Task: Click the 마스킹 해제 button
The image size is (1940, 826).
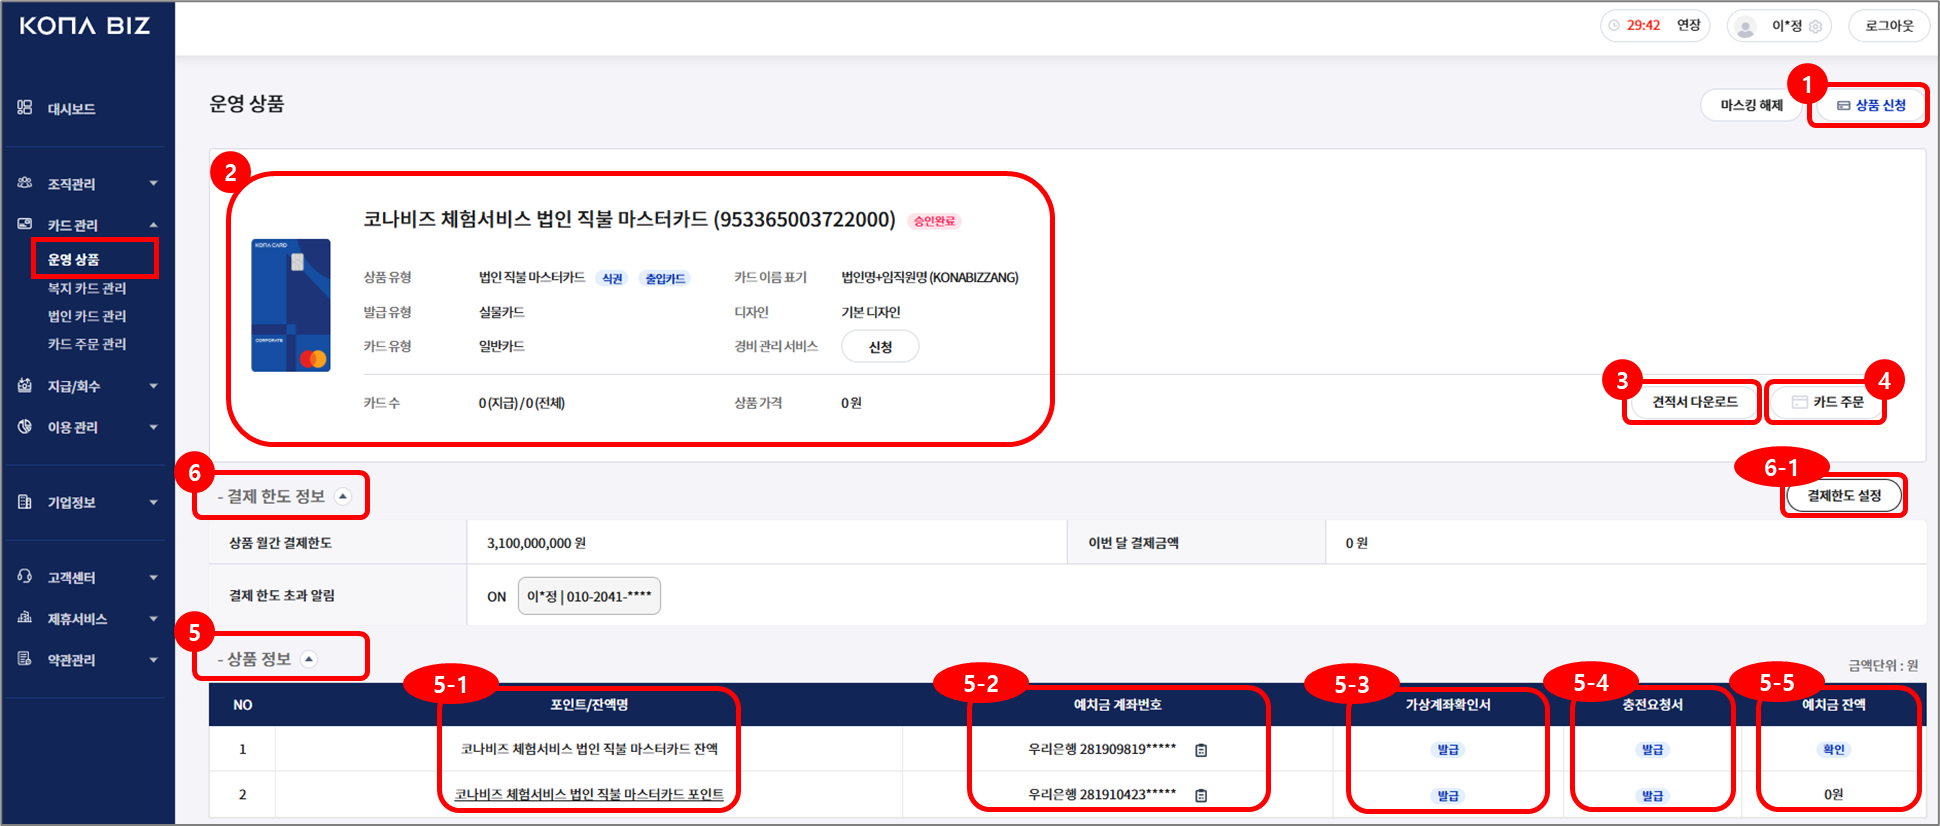Action: tap(1752, 105)
